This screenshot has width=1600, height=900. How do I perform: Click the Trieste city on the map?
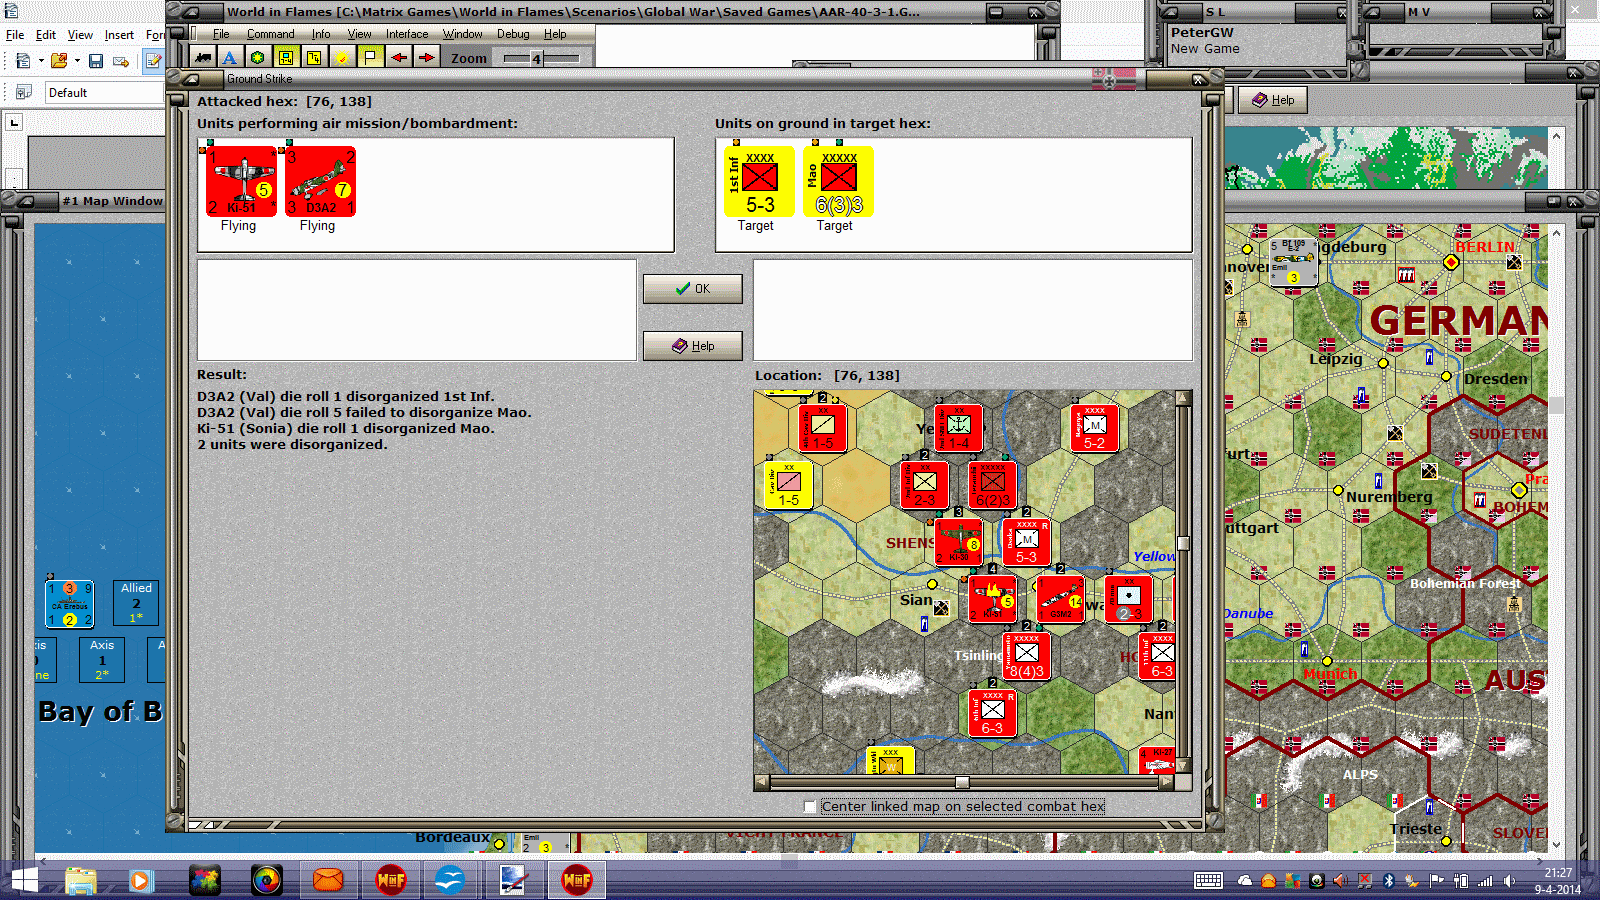(x=1446, y=841)
